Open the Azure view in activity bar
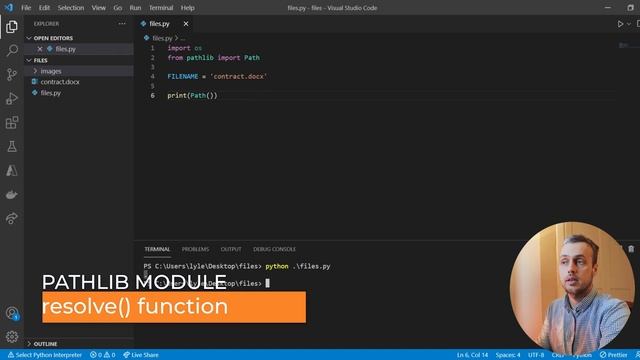The image size is (640, 360). pyautogui.click(x=12, y=171)
